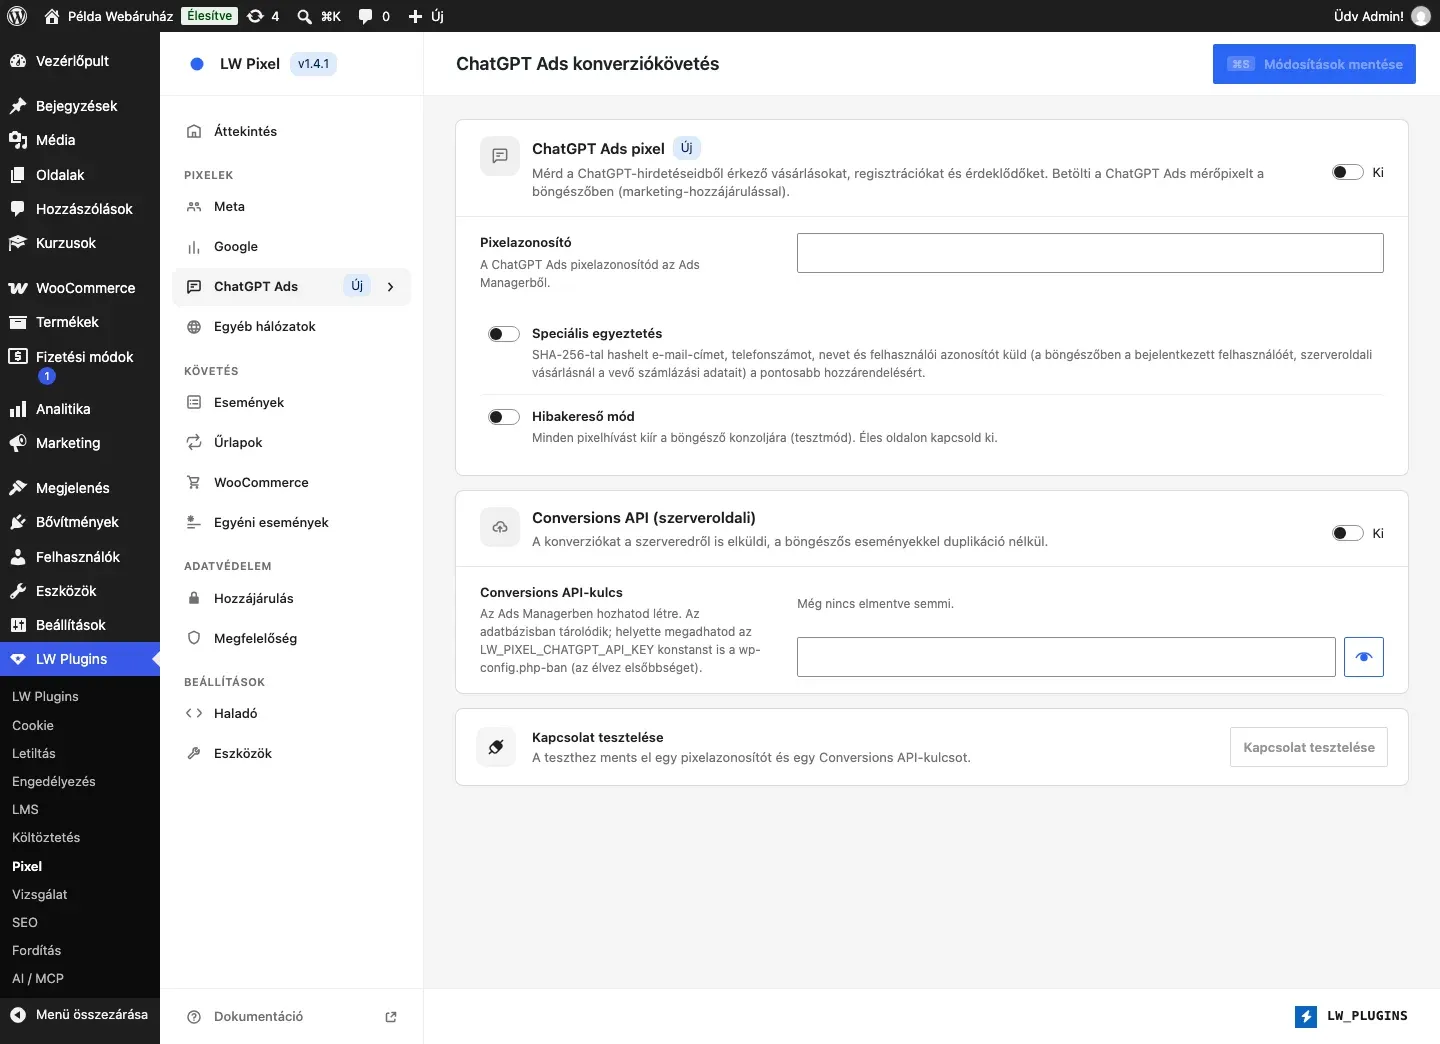Click the Média icon in sidebar
The width and height of the screenshot is (1440, 1044).
(18, 140)
